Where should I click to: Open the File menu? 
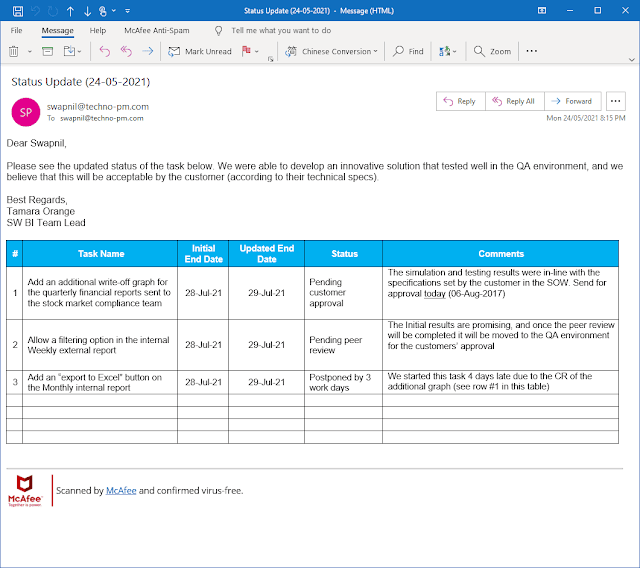pos(16,31)
